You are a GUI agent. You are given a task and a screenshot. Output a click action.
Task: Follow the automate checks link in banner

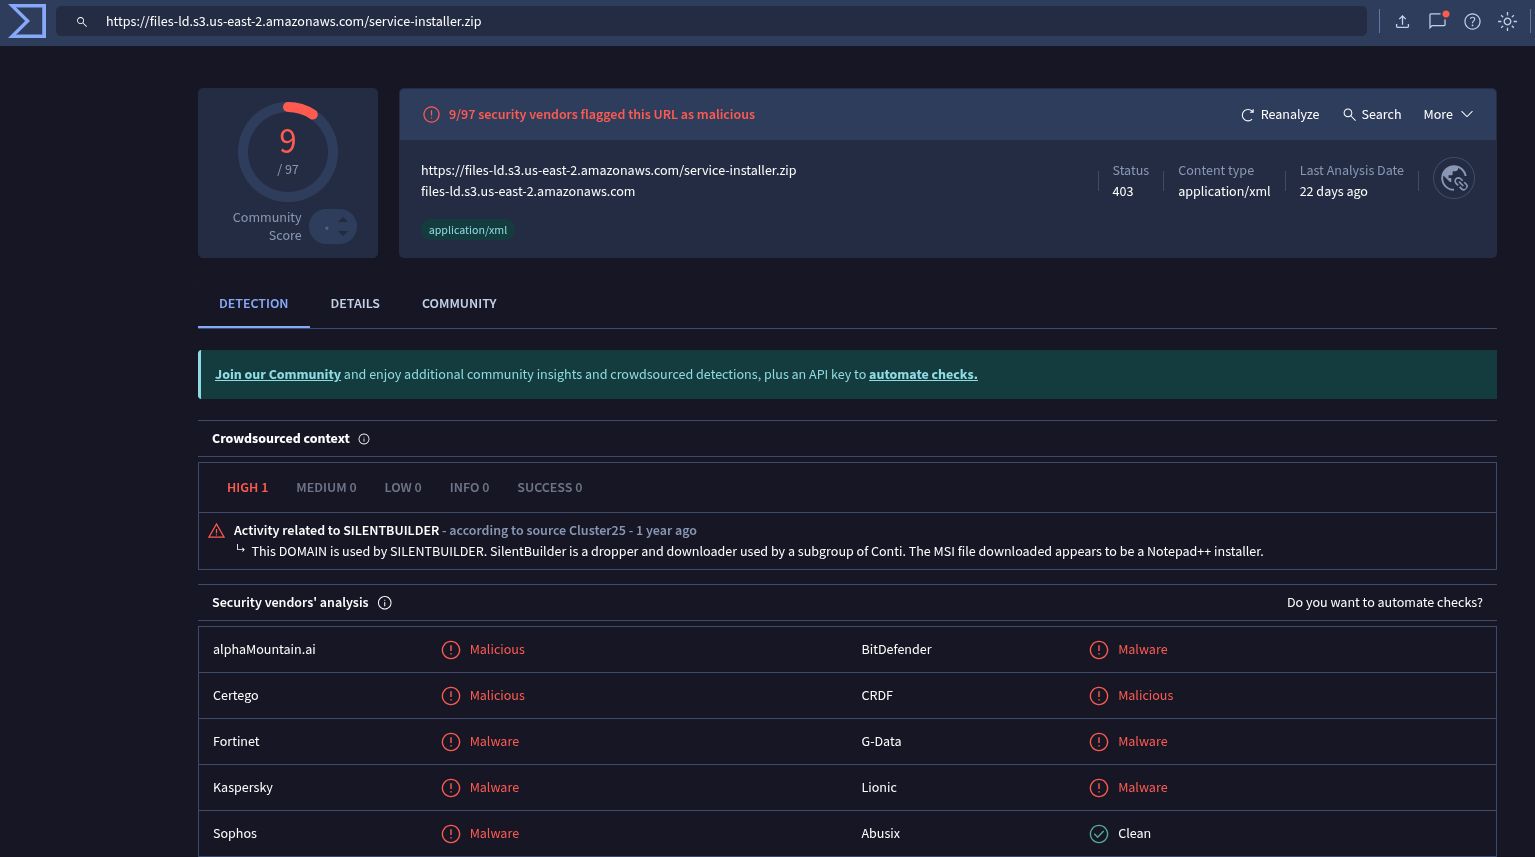(x=922, y=375)
